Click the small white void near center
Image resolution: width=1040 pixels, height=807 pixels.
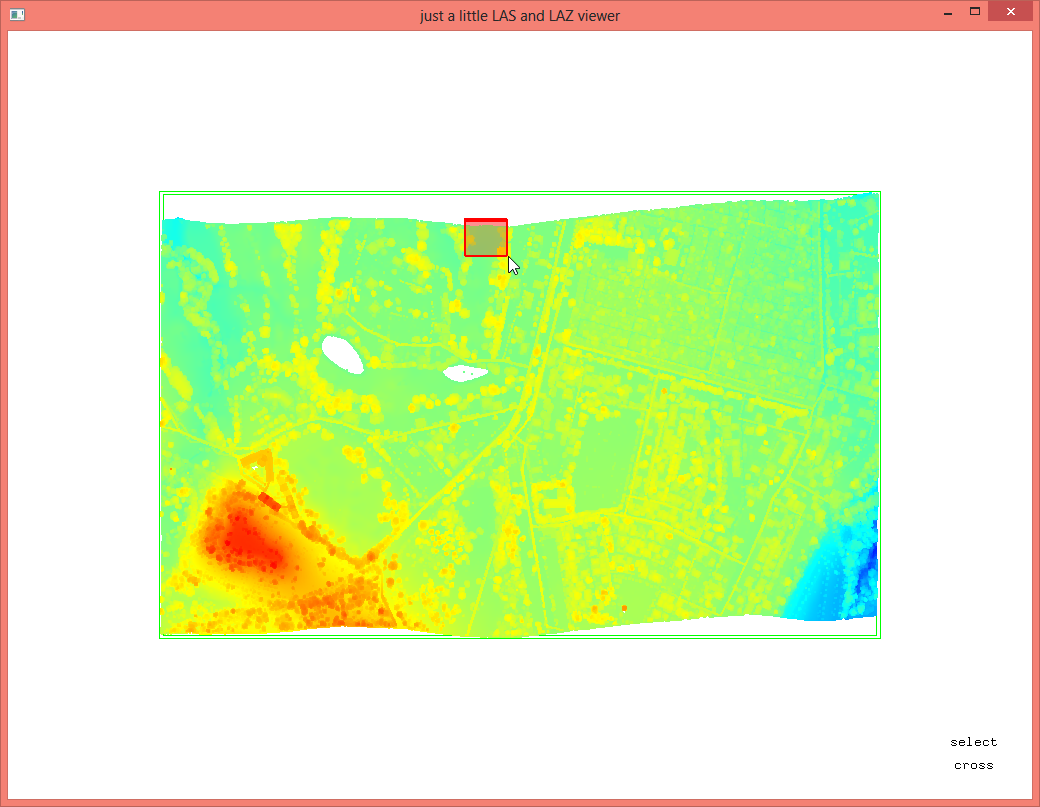tap(465, 373)
